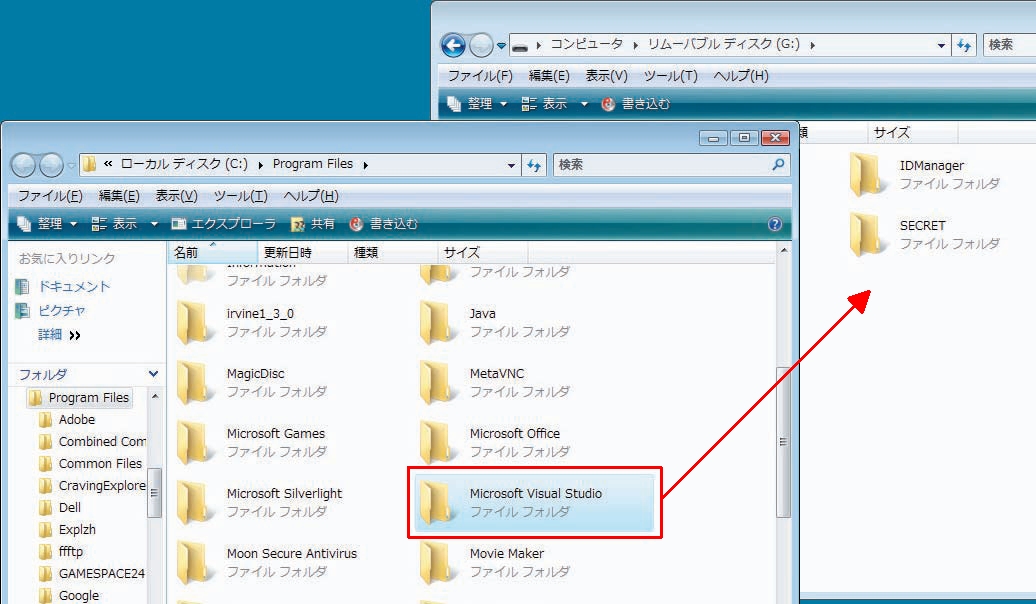Open 表示 toolbar button in Program Files window
This screenshot has height=604, width=1036.
(115, 224)
